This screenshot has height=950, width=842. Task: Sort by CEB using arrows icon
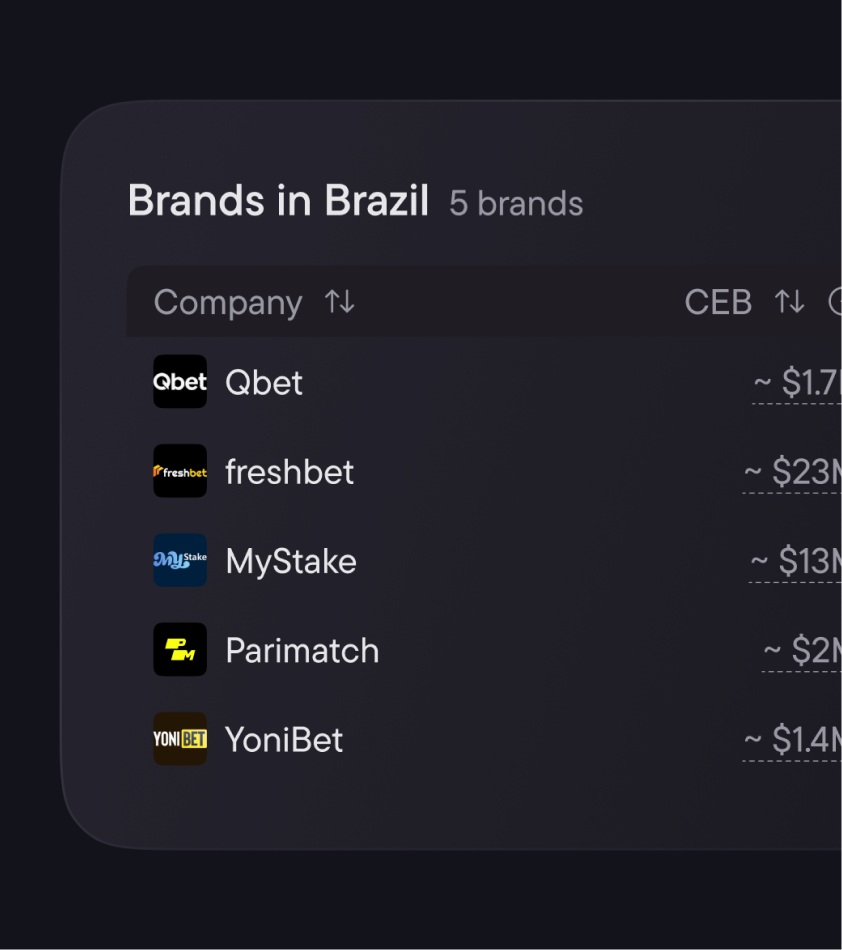coord(789,302)
